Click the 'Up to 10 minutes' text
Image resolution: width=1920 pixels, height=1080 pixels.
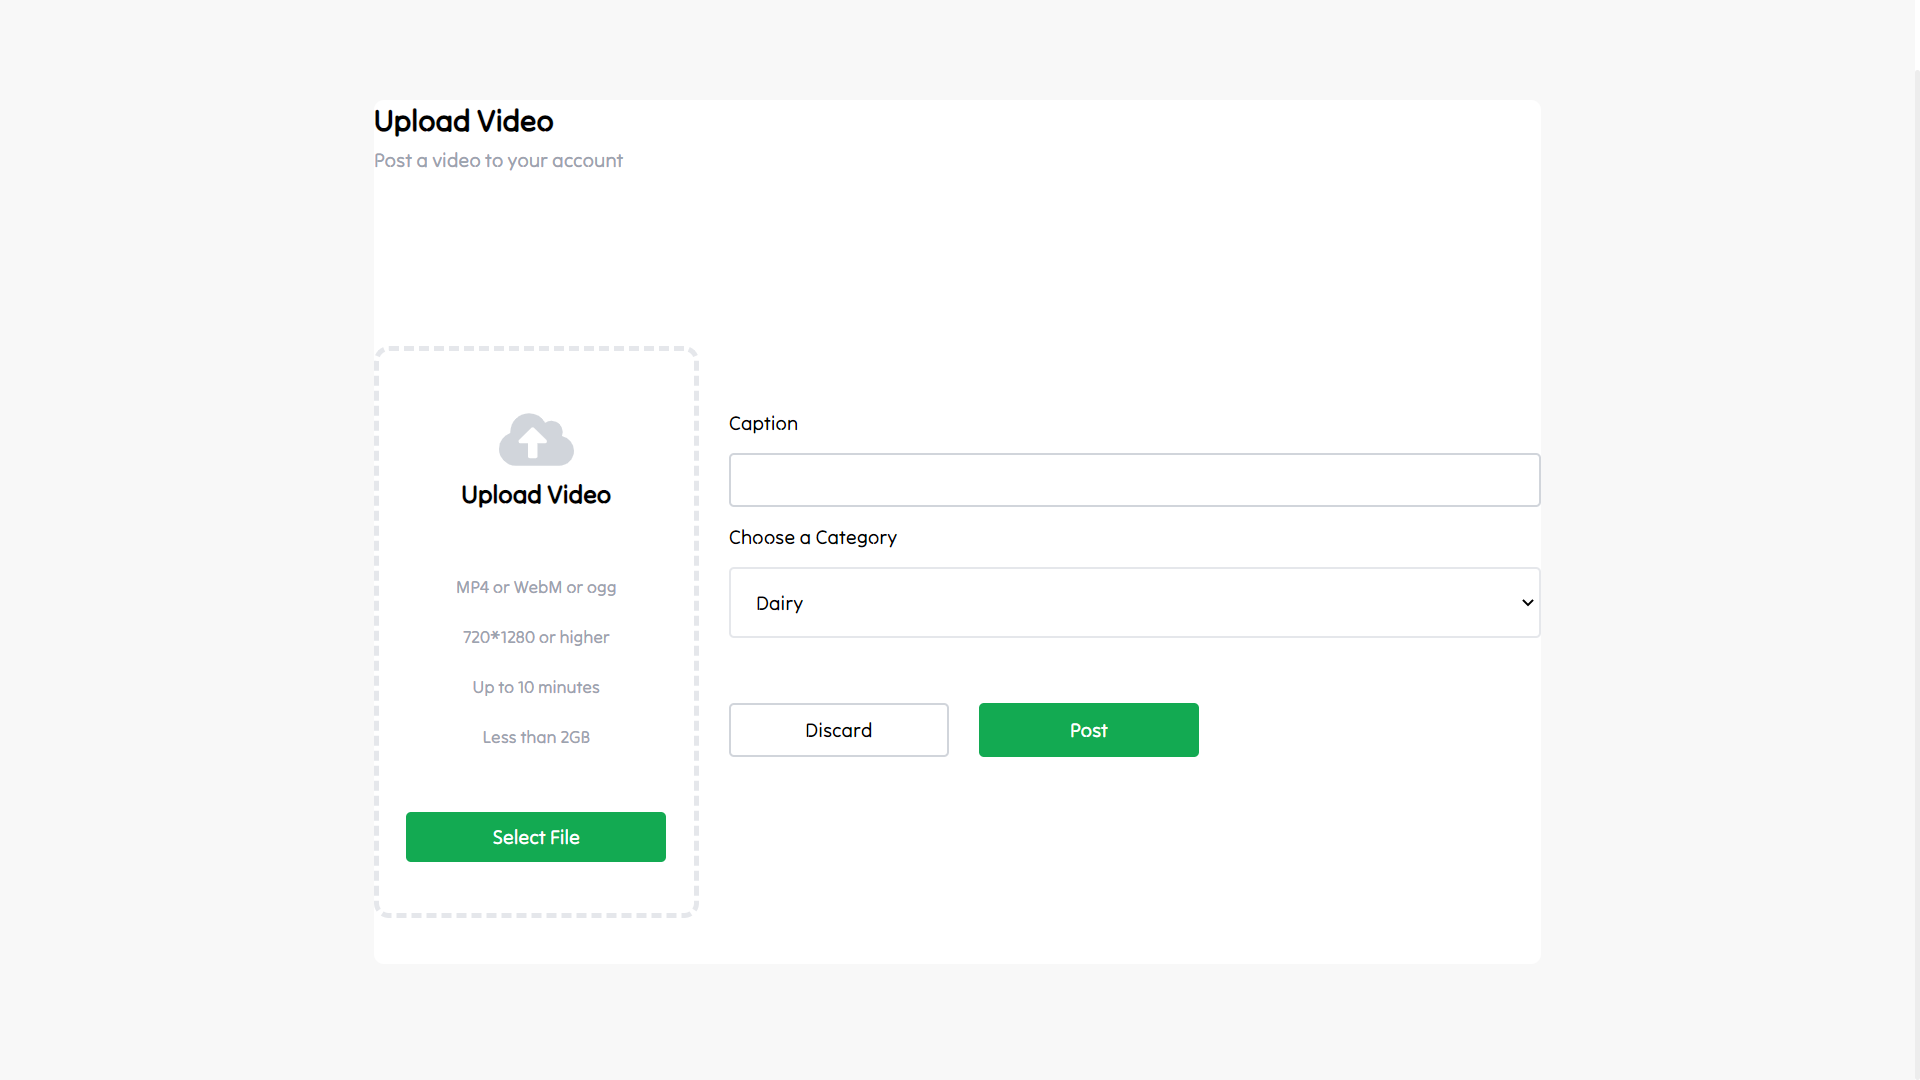[536, 687]
